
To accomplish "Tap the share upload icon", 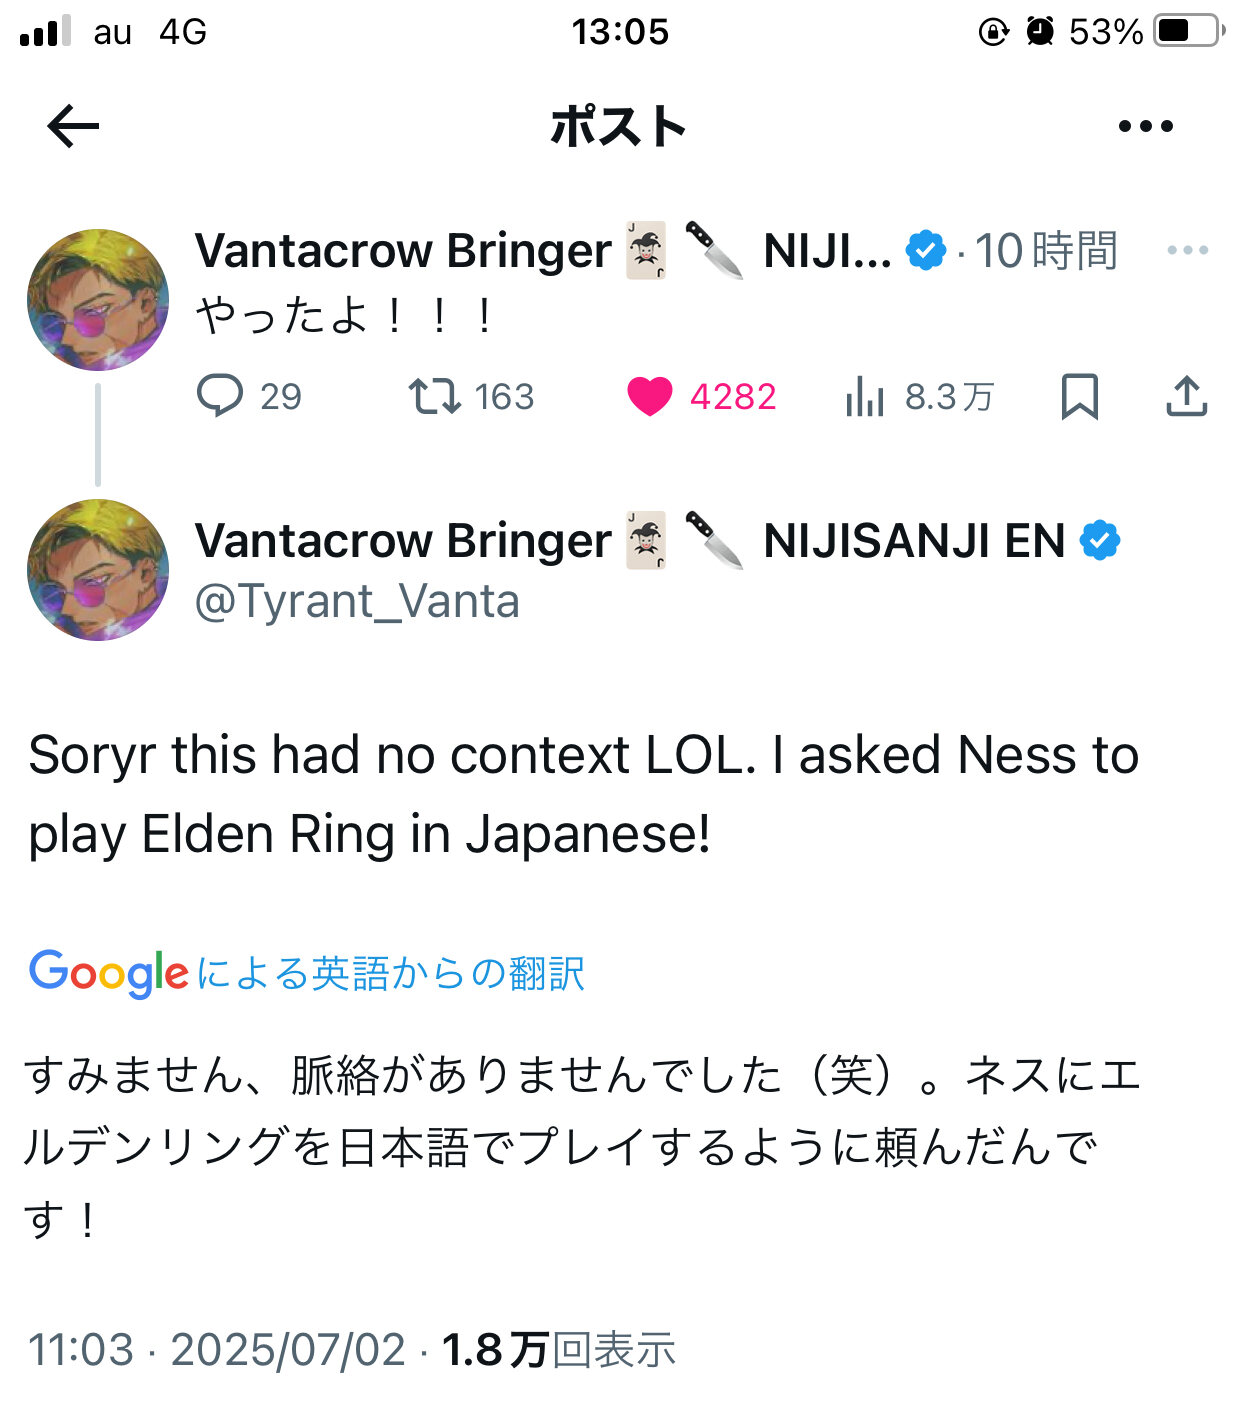I will [x=1186, y=396].
